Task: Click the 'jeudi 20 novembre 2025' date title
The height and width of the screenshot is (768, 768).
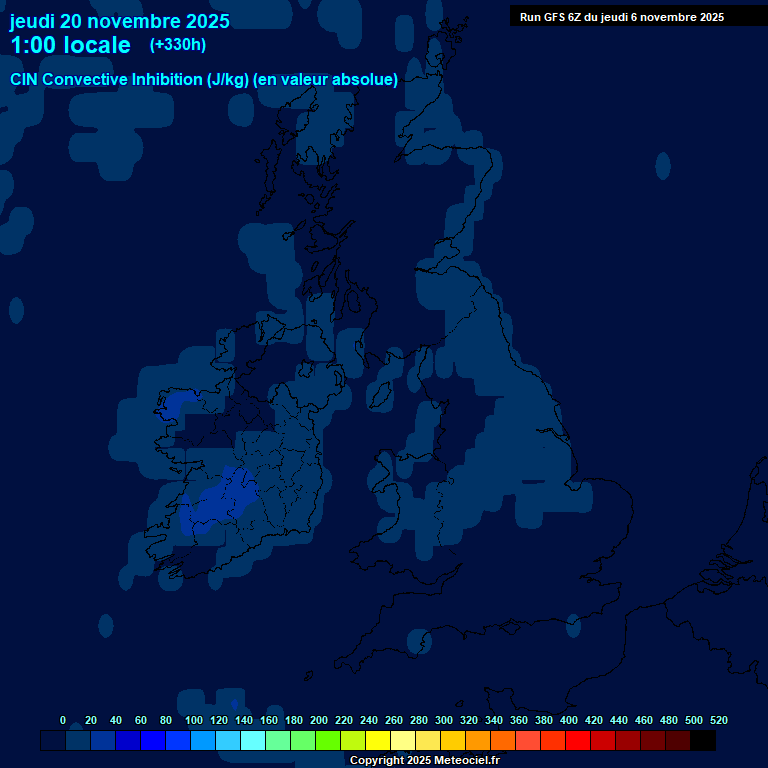Action: [x=119, y=21]
